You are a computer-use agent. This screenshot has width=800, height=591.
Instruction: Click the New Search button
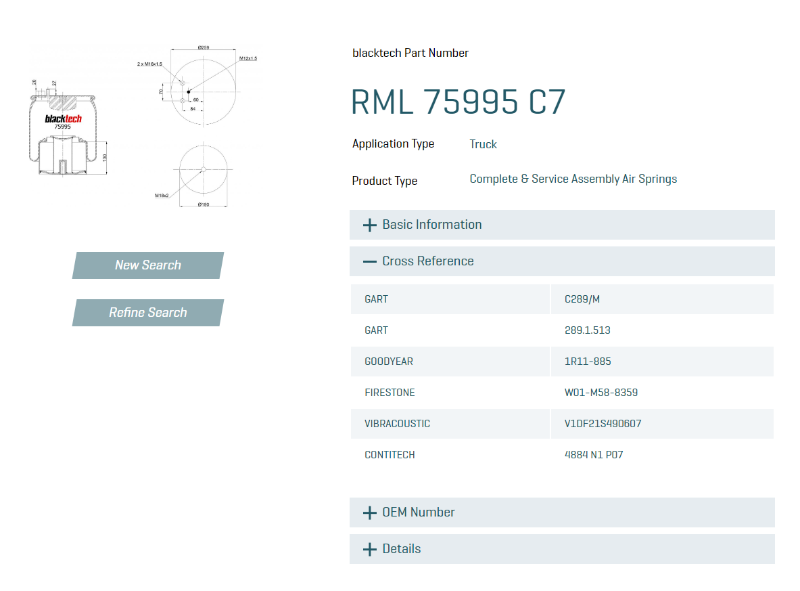tap(148, 265)
